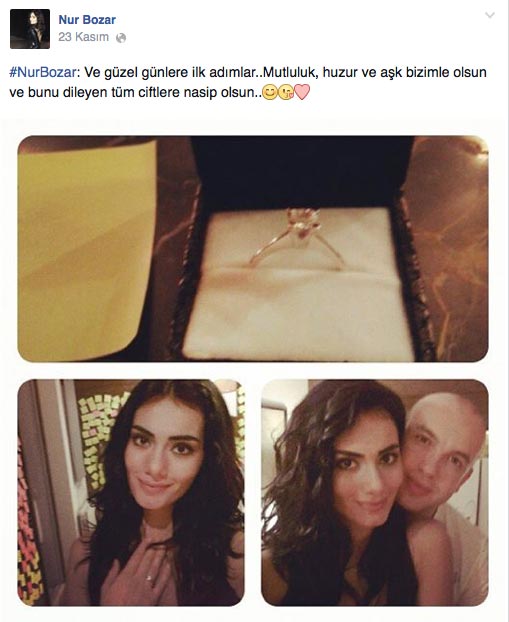This screenshot has height=622, width=509.
Task: Open the woman's solo selfie photo
Action: point(131,492)
